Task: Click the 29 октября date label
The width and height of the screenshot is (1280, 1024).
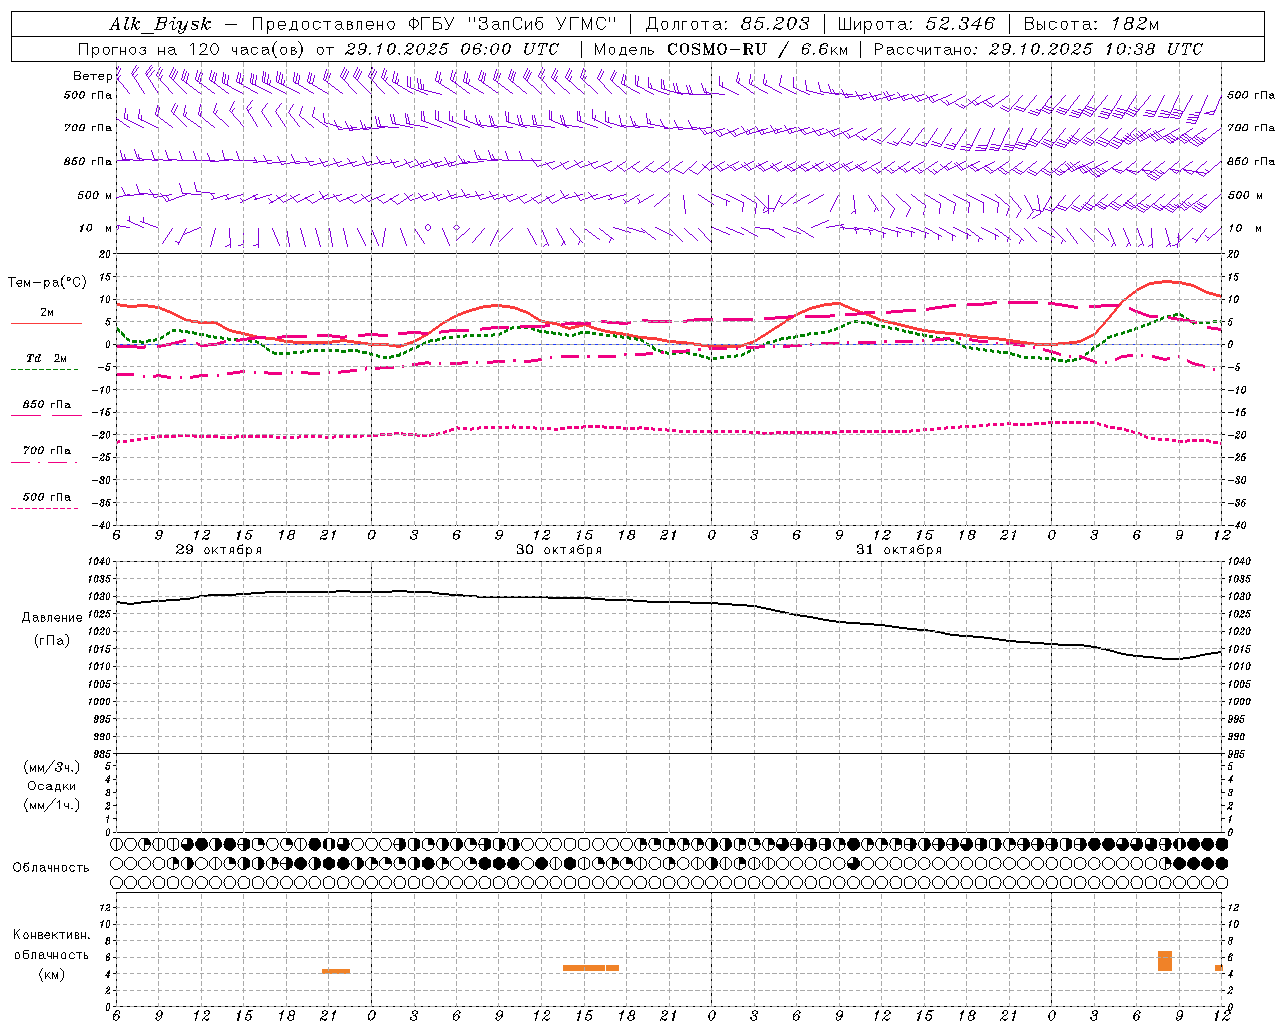Action: coord(219,550)
